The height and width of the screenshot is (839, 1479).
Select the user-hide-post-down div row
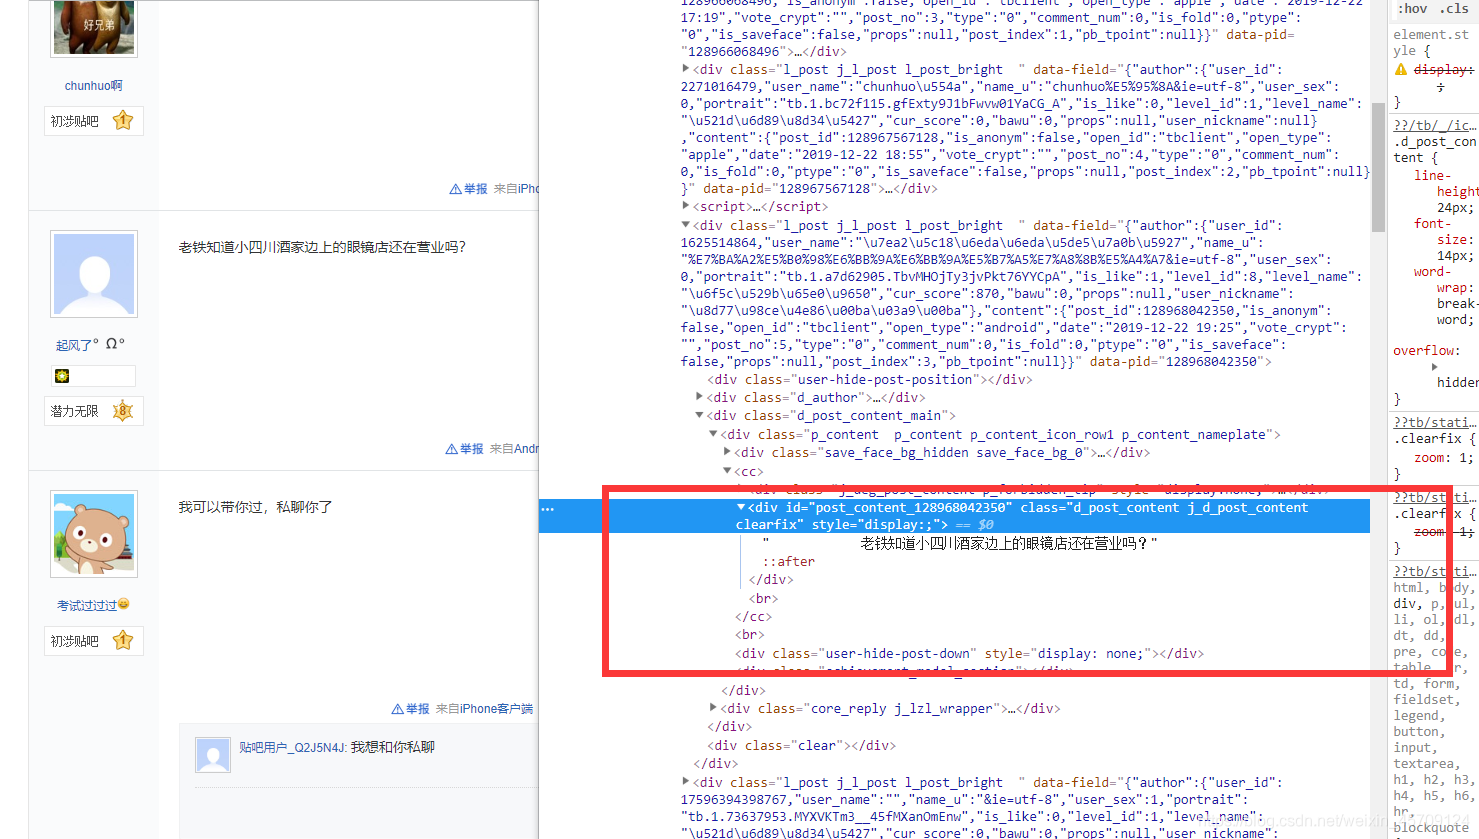(969, 653)
